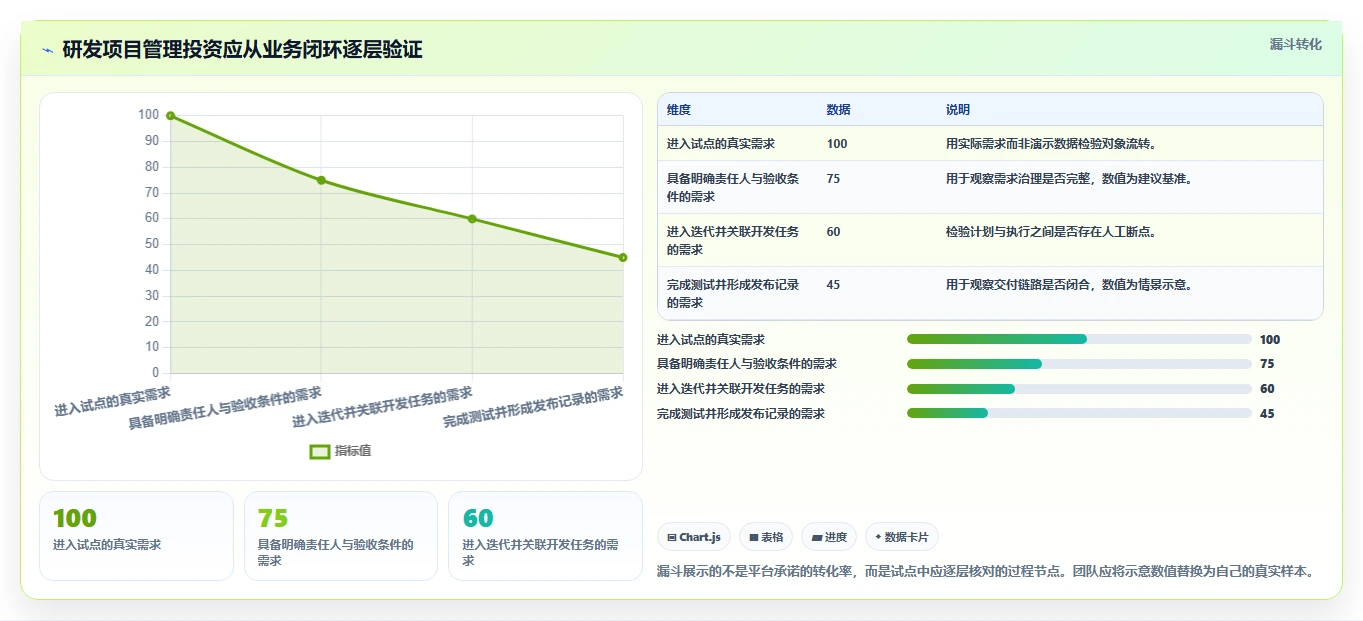This screenshot has width=1363, height=621.
Task: Click progress label 完成测试并形成发布记录的需求
Action: point(741,414)
